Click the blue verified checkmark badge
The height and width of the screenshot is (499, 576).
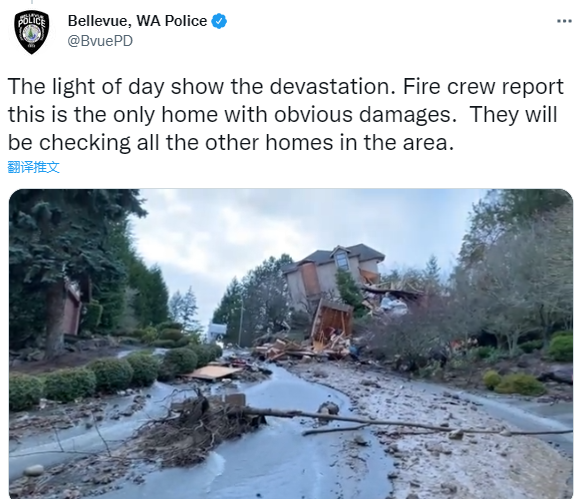pyautogui.click(x=219, y=21)
